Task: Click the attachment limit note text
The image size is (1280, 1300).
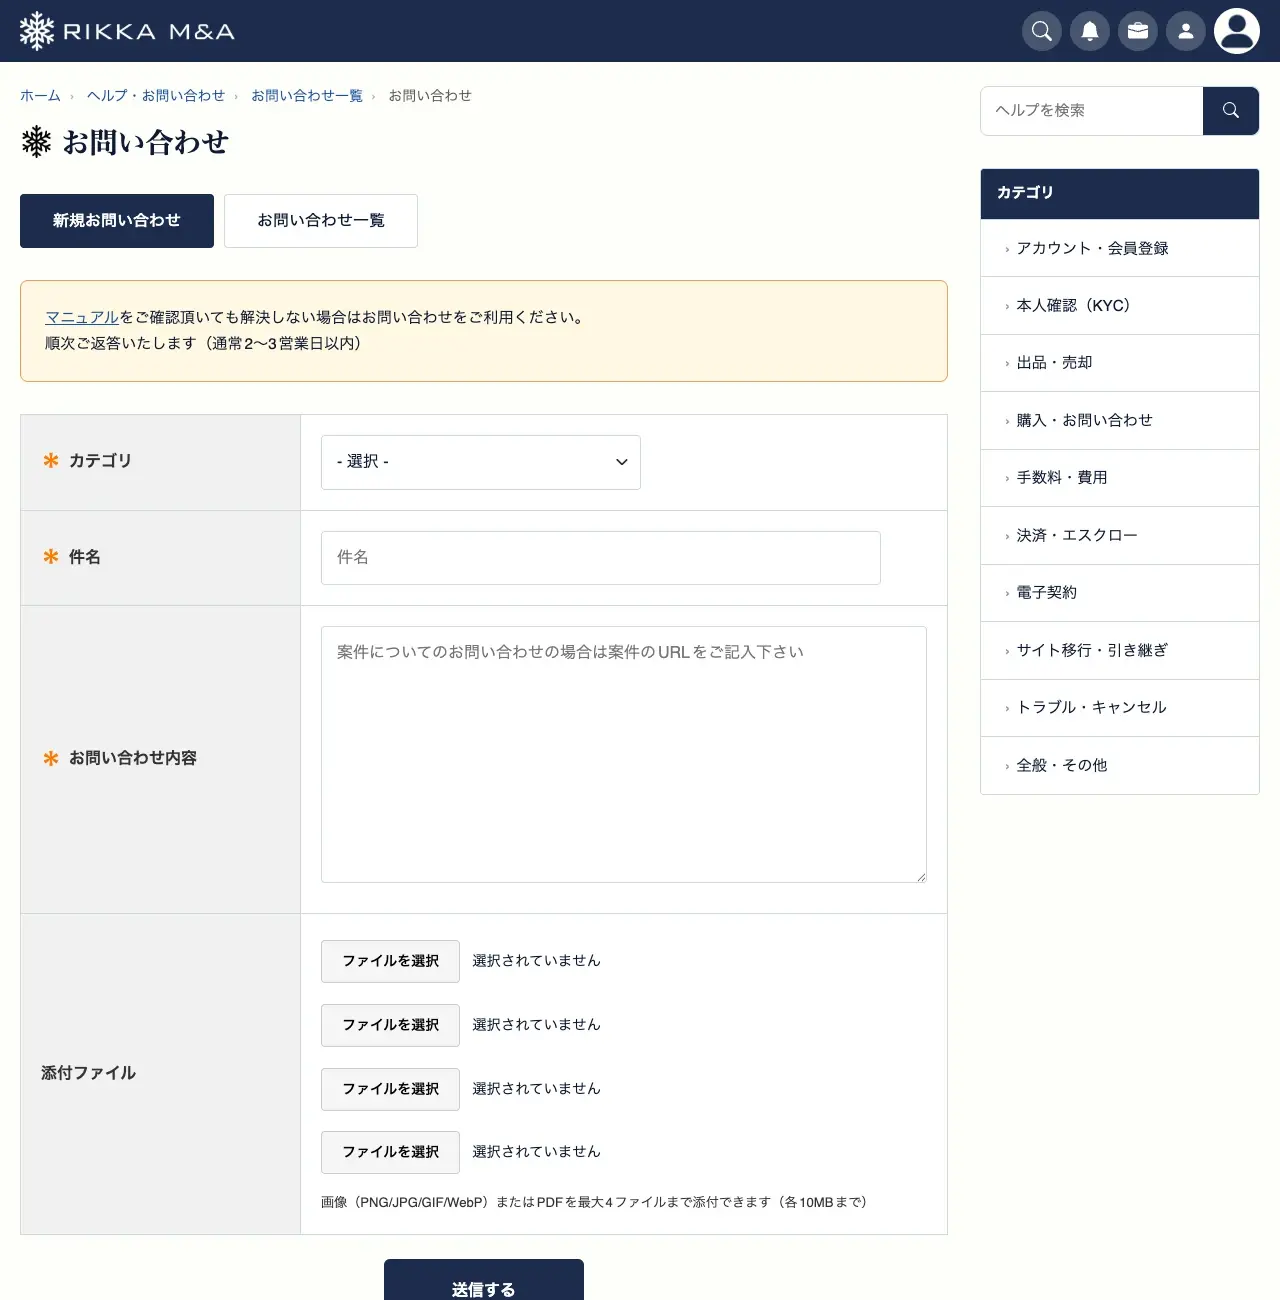Action: point(594,1202)
